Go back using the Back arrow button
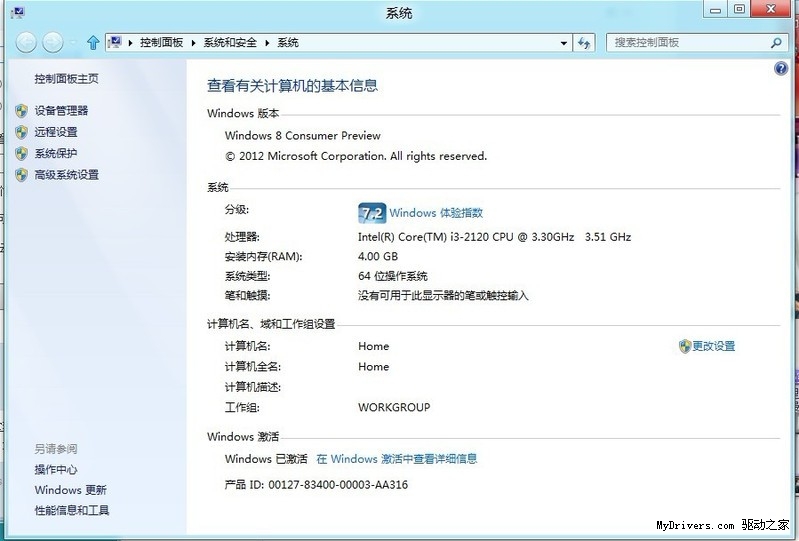 pyautogui.click(x=26, y=42)
